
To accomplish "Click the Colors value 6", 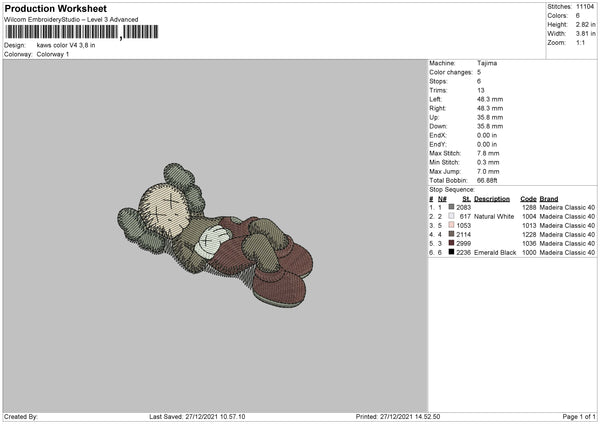I will click(578, 16).
